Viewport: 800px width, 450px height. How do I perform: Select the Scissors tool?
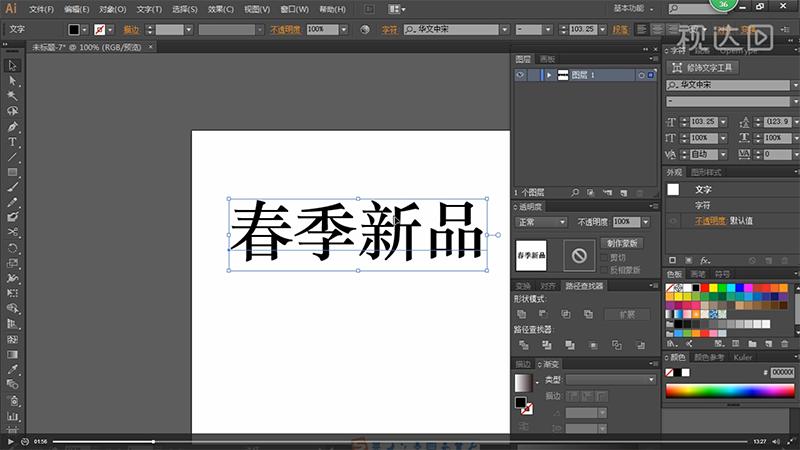pyautogui.click(x=12, y=232)
